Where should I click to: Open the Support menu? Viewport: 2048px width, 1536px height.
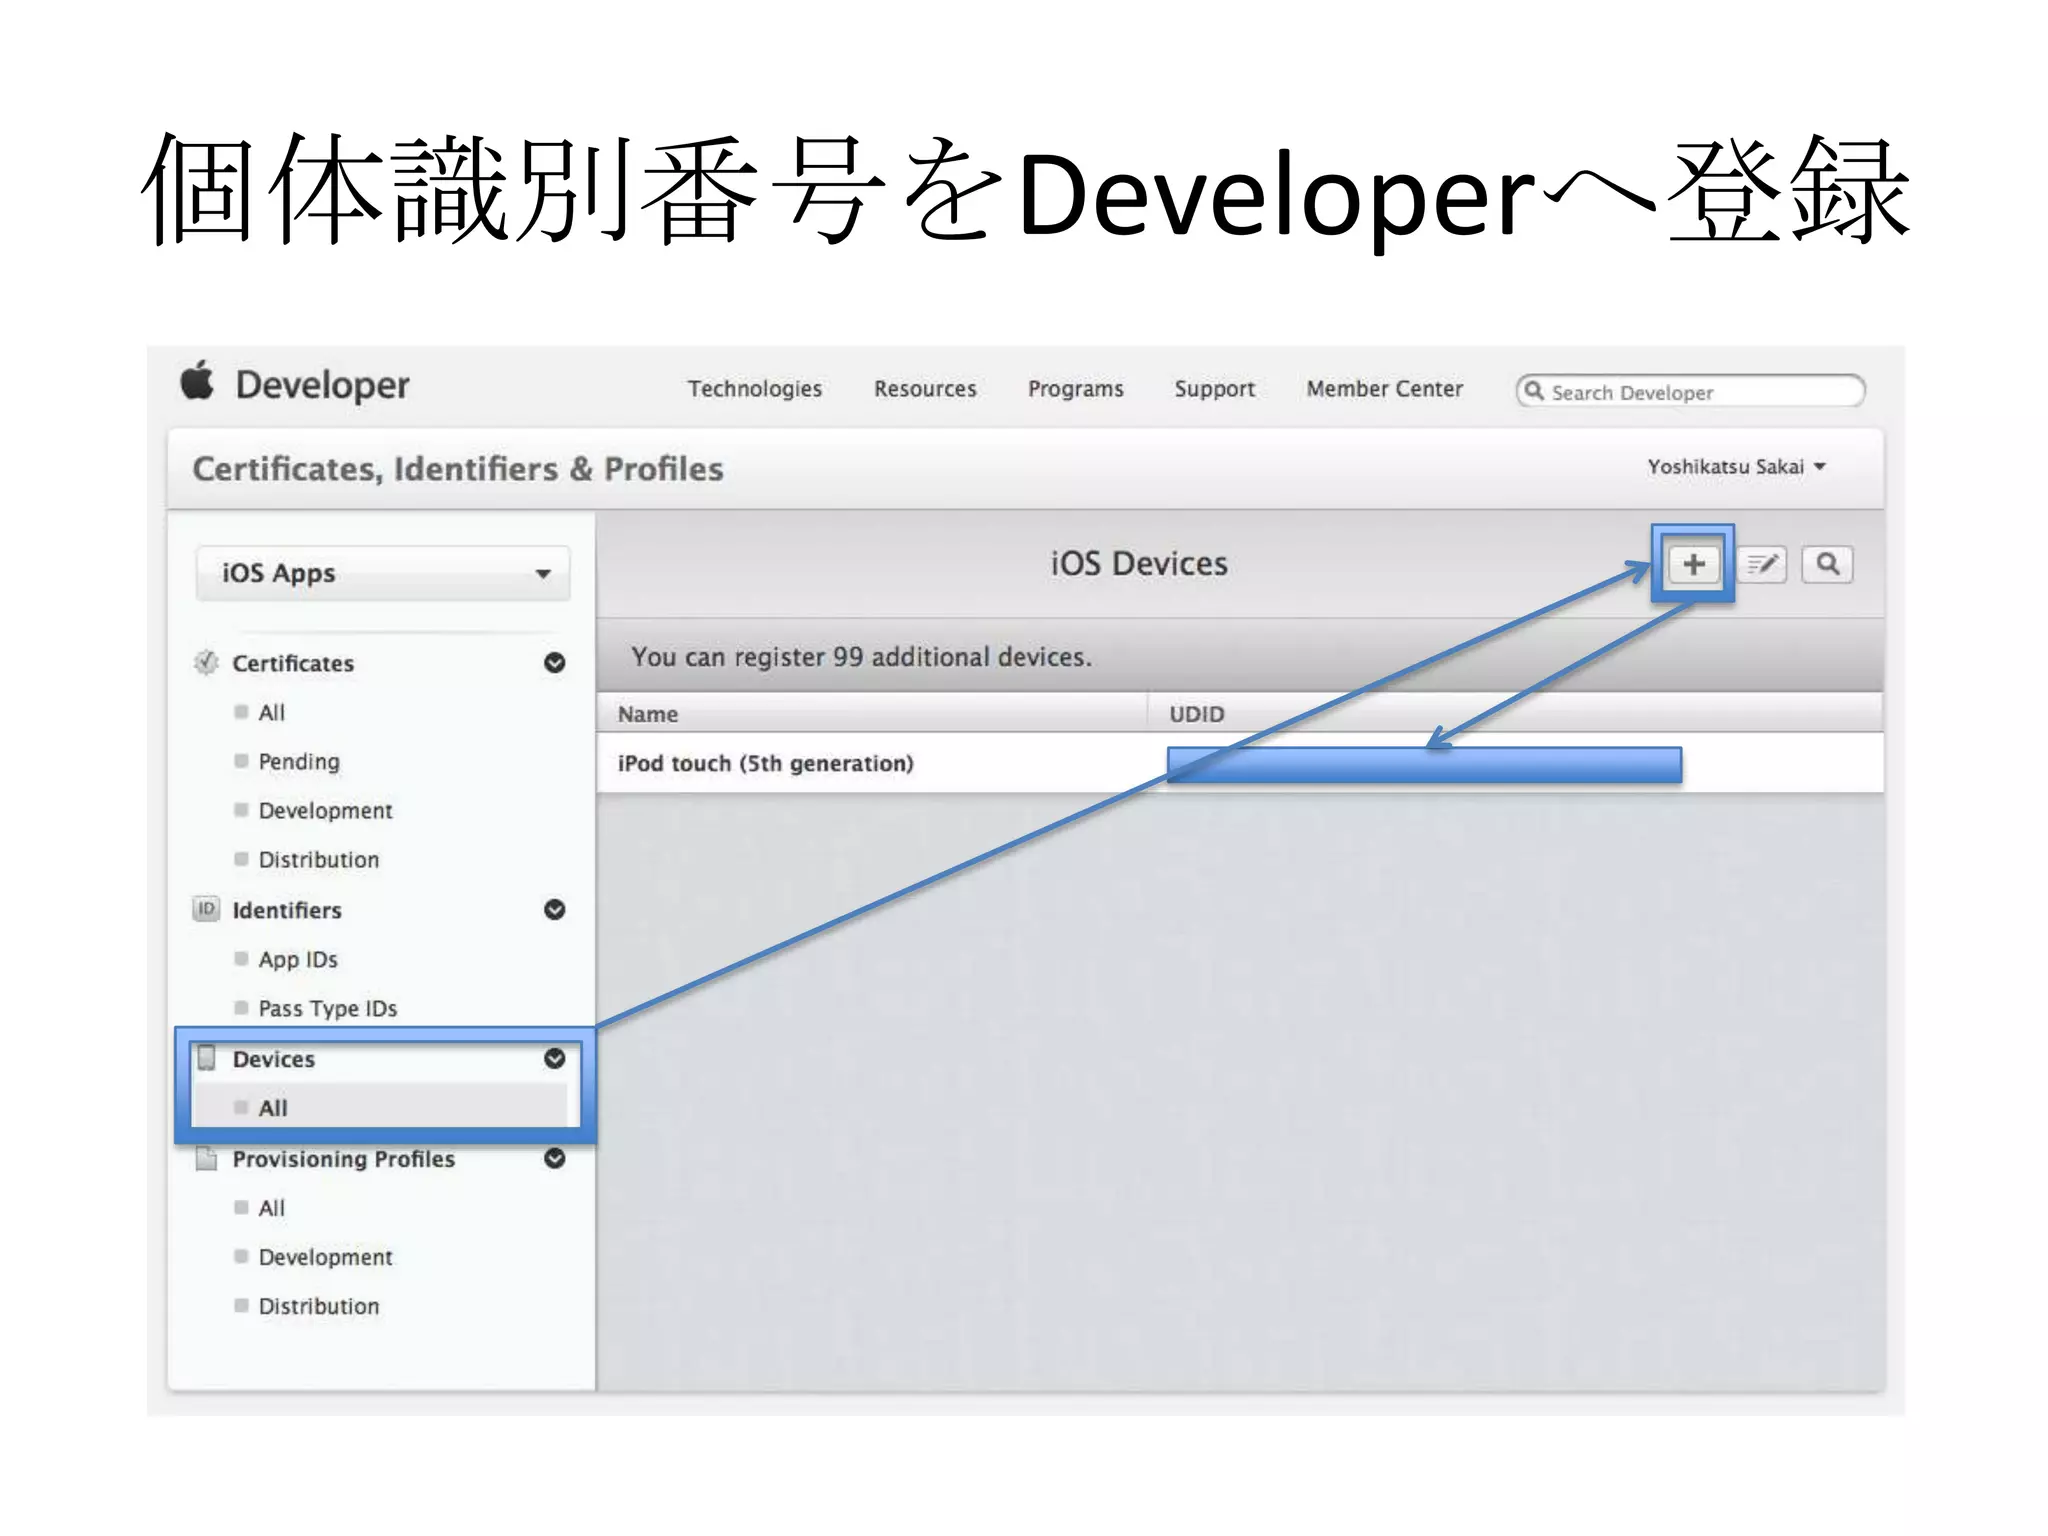(1215, 389)
